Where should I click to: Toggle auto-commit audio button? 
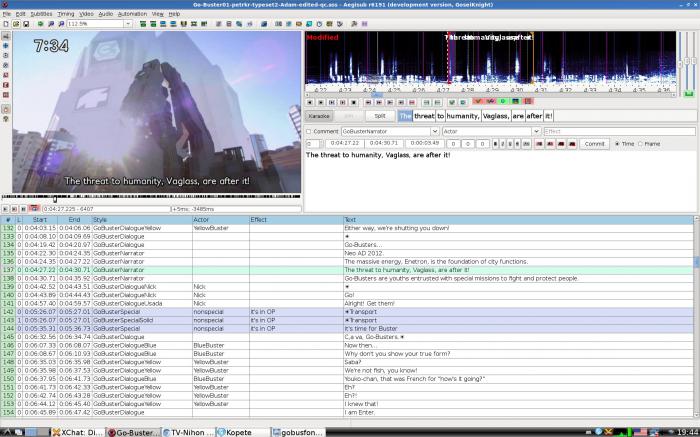(478, 101)
